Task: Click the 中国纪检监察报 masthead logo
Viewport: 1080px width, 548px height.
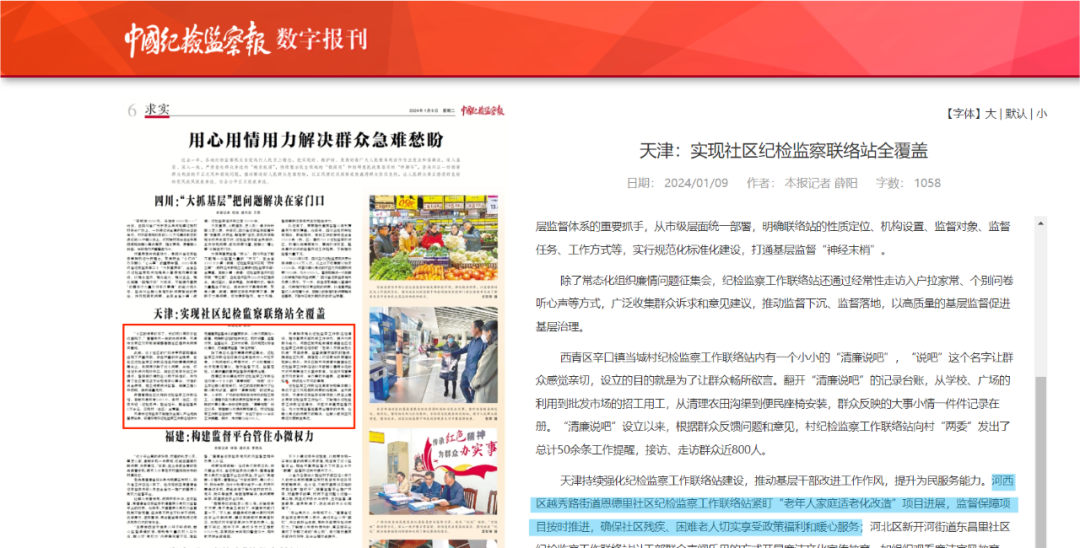Action: (x=197, y=39)
